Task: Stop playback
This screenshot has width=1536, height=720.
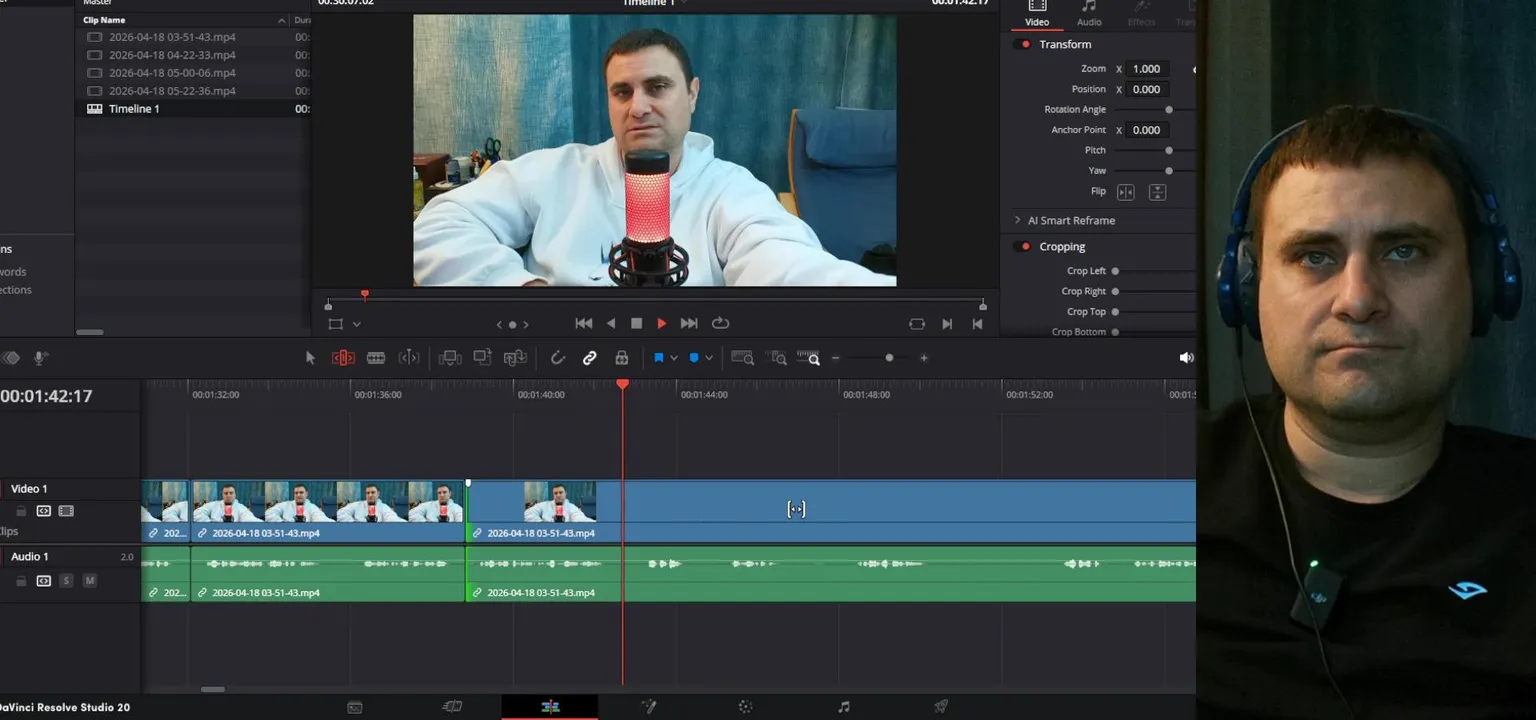Action: click(x=636, y=324)
